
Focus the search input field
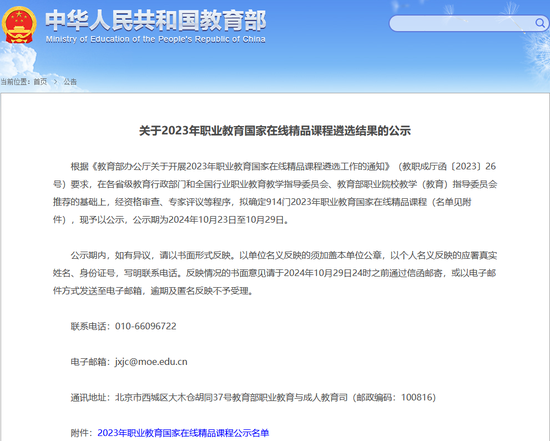pos(462,23)
